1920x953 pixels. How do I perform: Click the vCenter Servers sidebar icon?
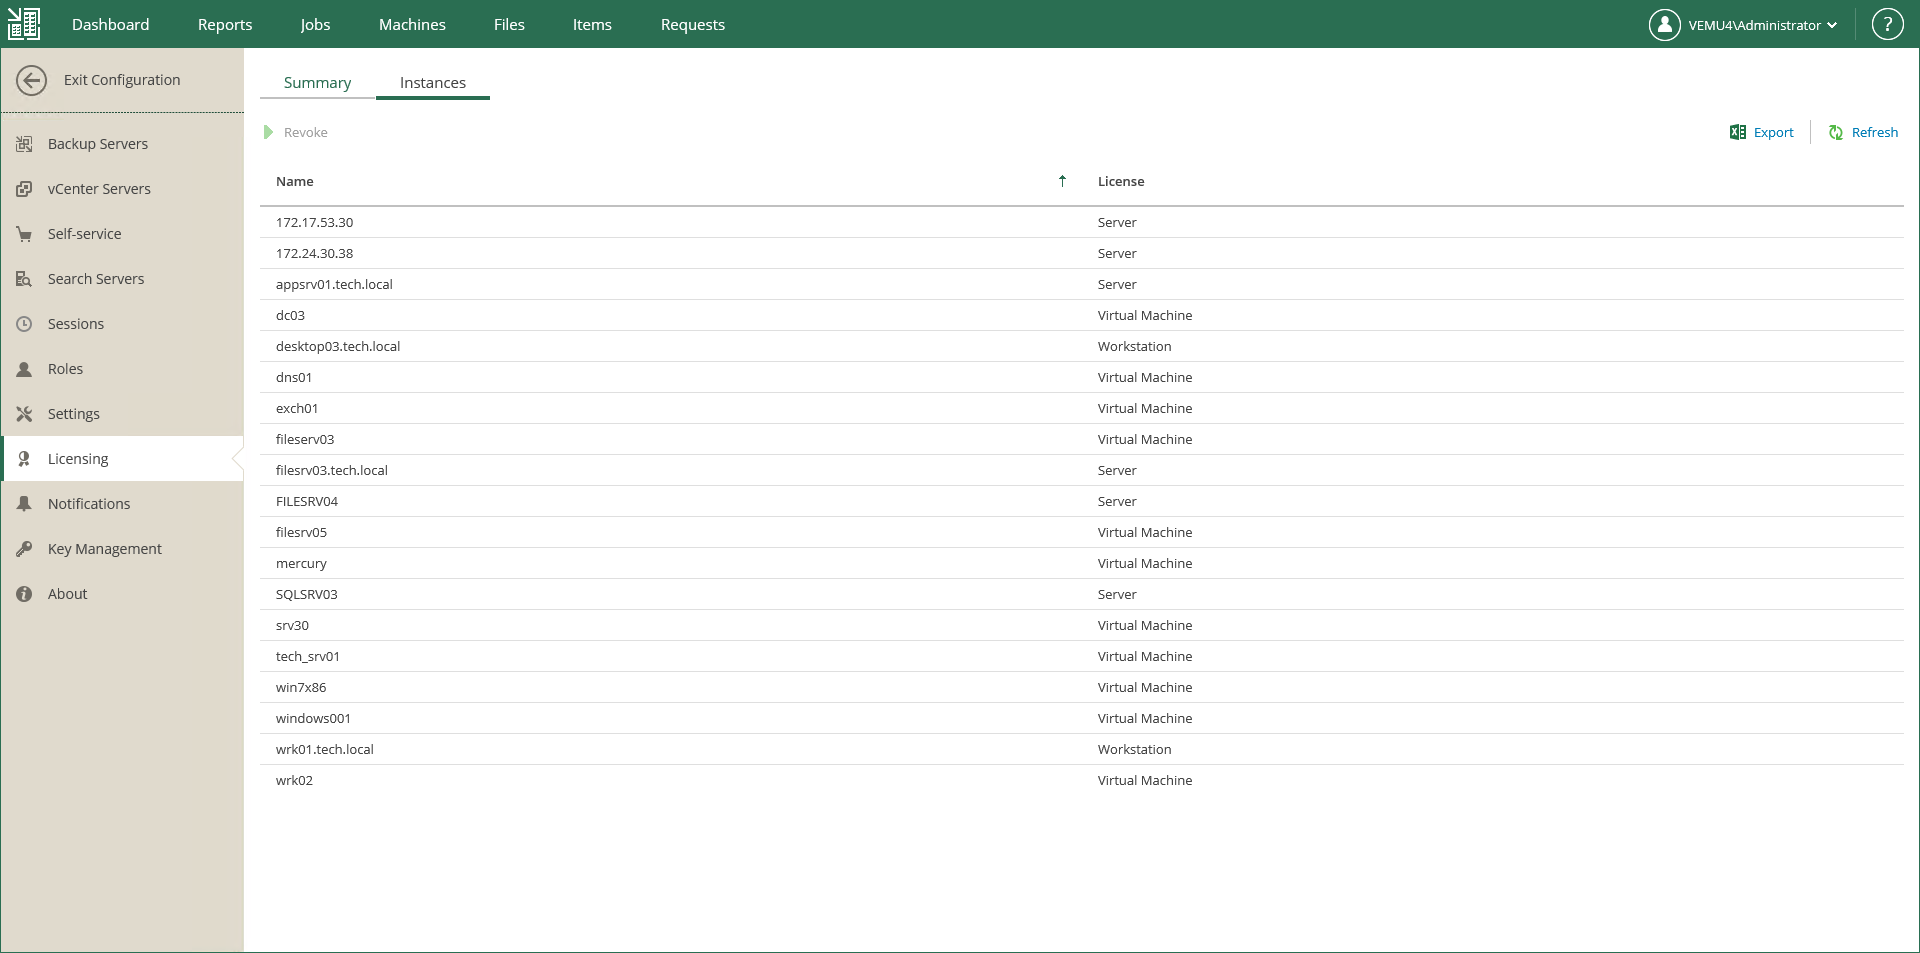click(x=24, y=189)
